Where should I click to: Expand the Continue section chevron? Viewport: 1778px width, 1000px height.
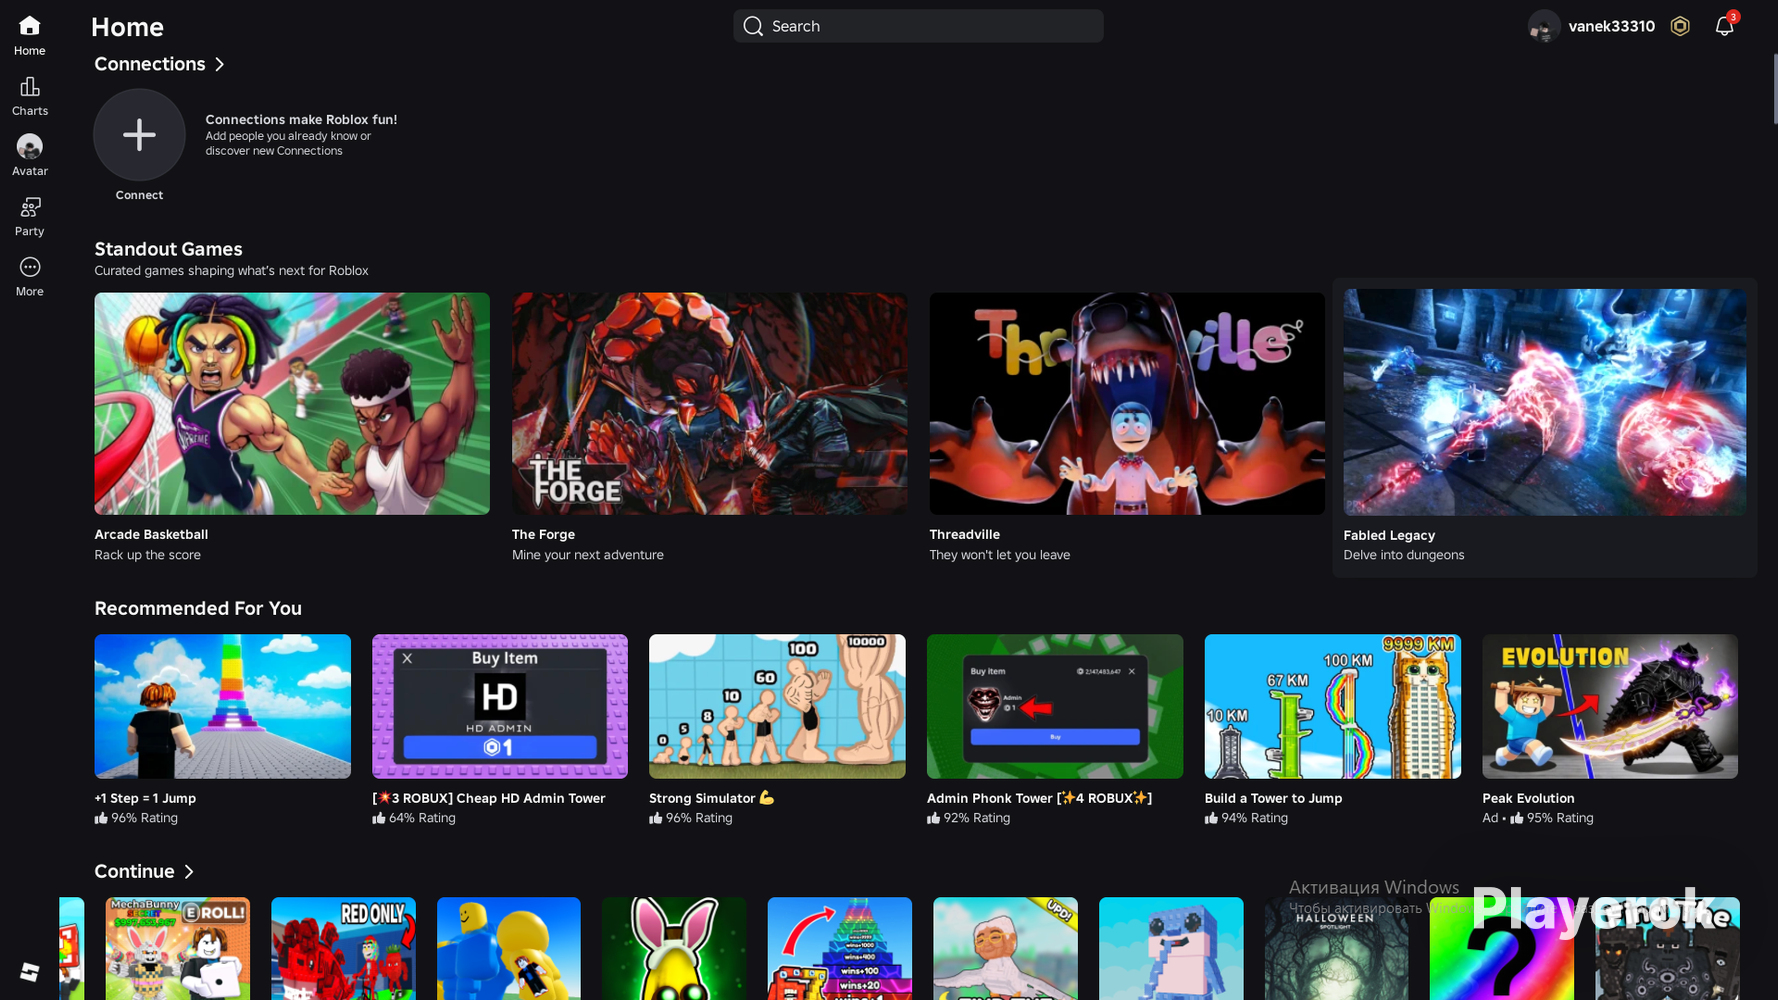click(x=189, y=872)
